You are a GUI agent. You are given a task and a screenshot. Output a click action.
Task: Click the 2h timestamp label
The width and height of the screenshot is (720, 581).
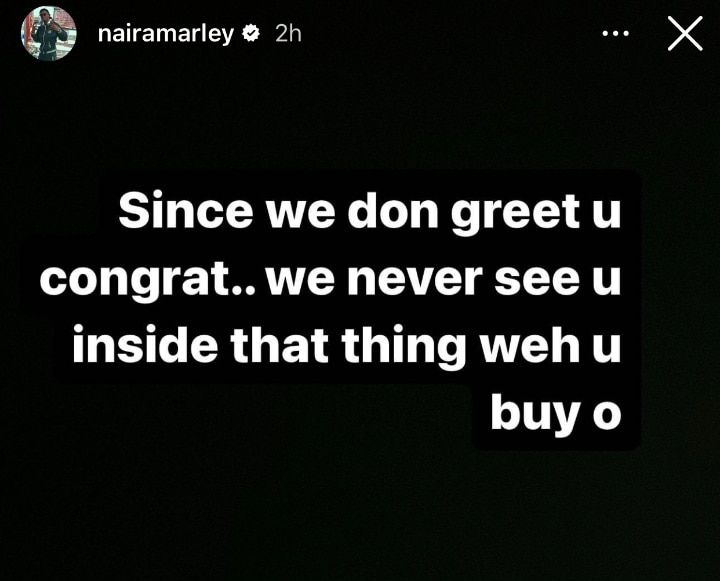(288, 34)
